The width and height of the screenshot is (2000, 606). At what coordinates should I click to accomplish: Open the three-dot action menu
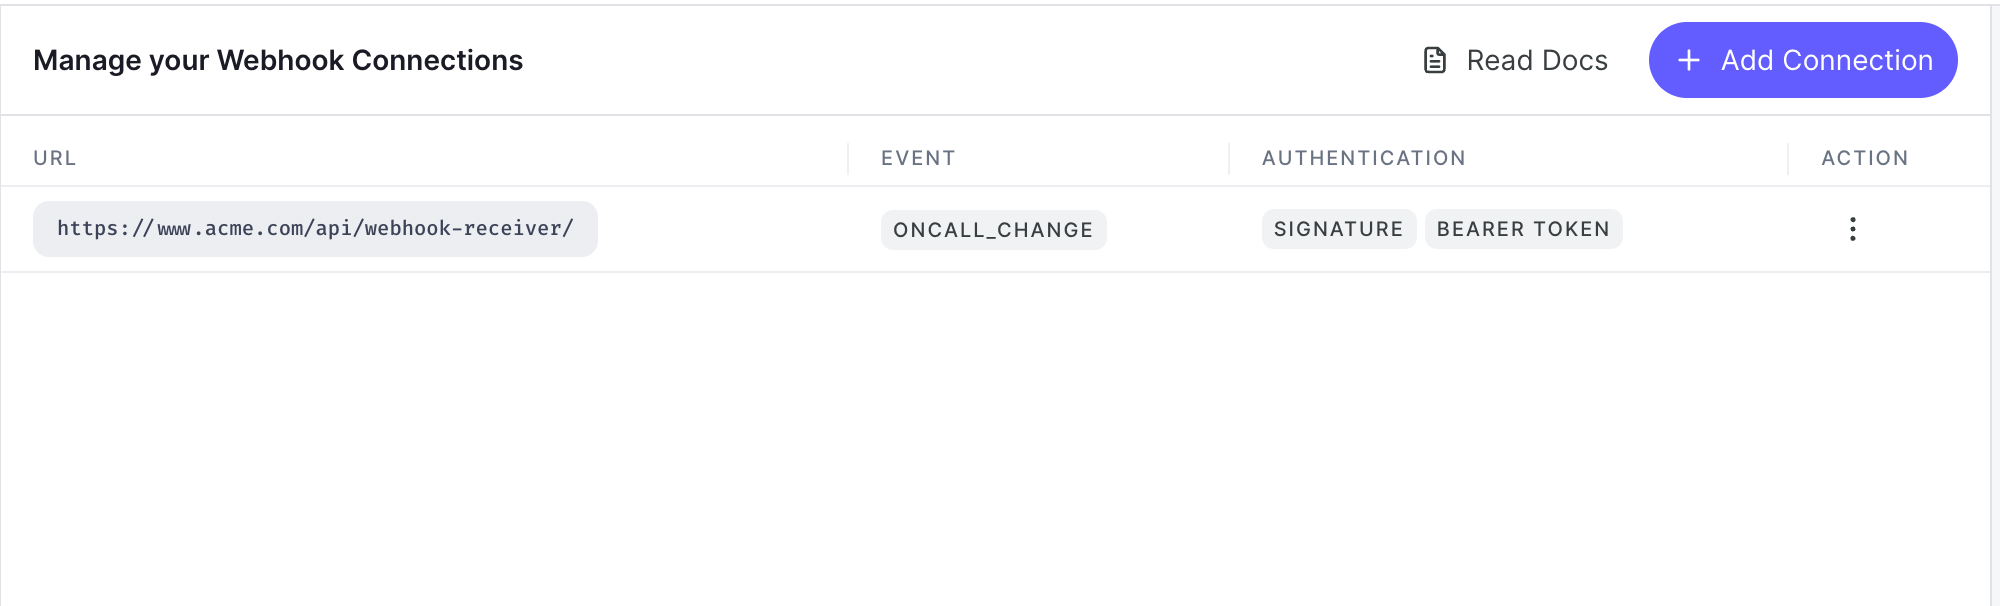1853,229
